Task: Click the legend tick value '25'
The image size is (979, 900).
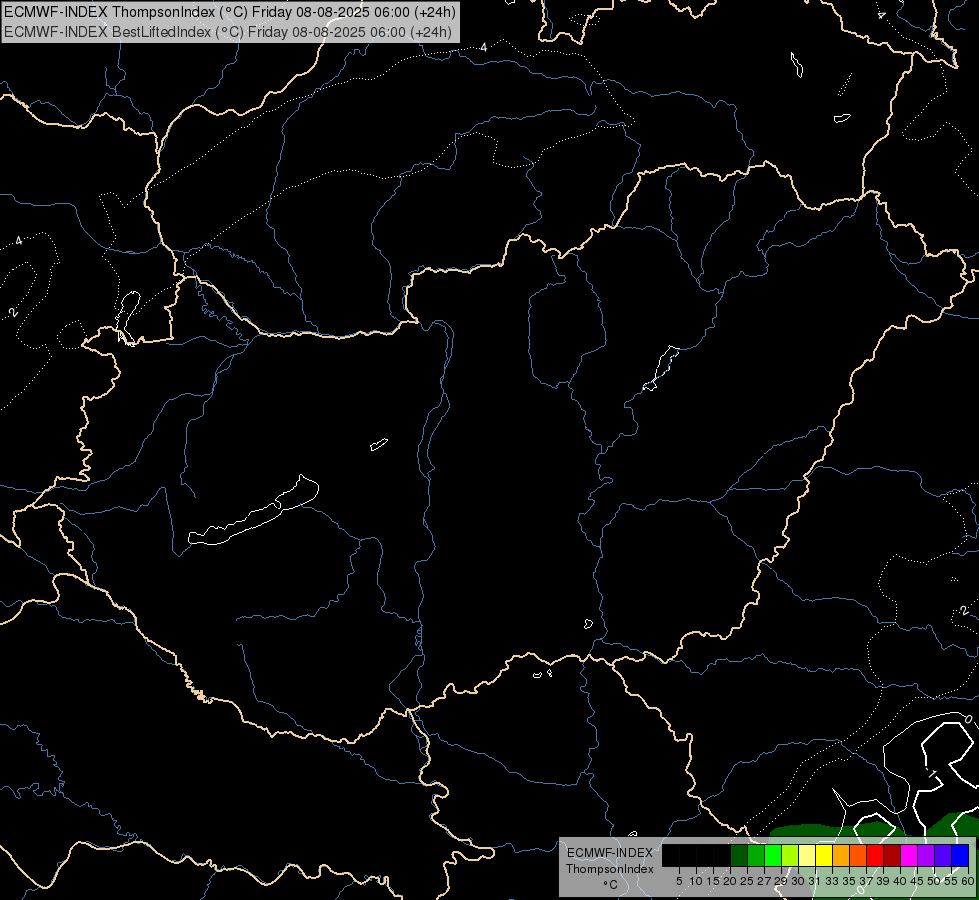Action: pyautogui.click(x=747, y=881)
